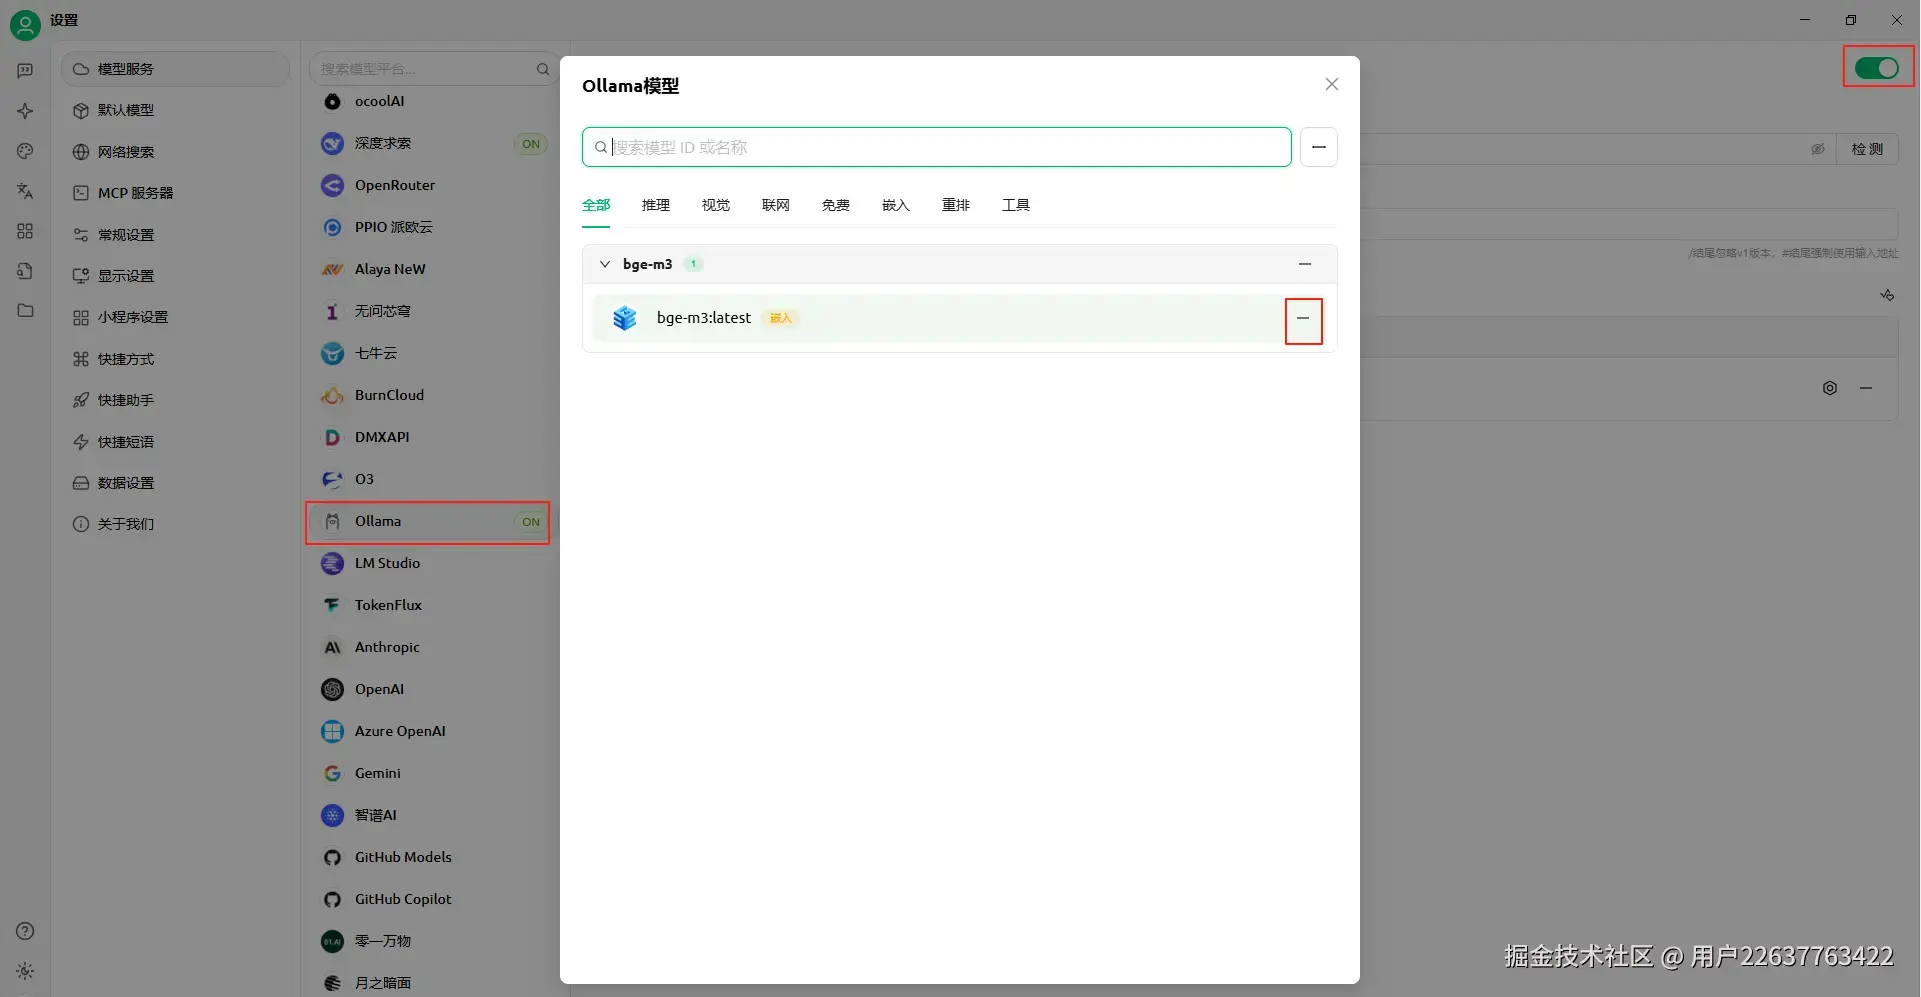
Task: Open 小程序设置 settings
Action: click(x=175, y=317)
